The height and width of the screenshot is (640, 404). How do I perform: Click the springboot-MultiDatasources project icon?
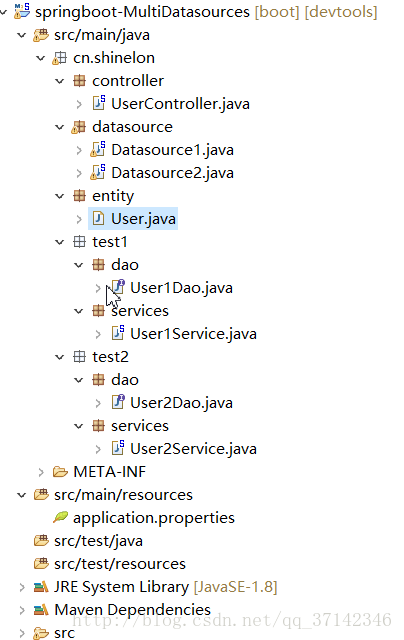pos(22,11)
